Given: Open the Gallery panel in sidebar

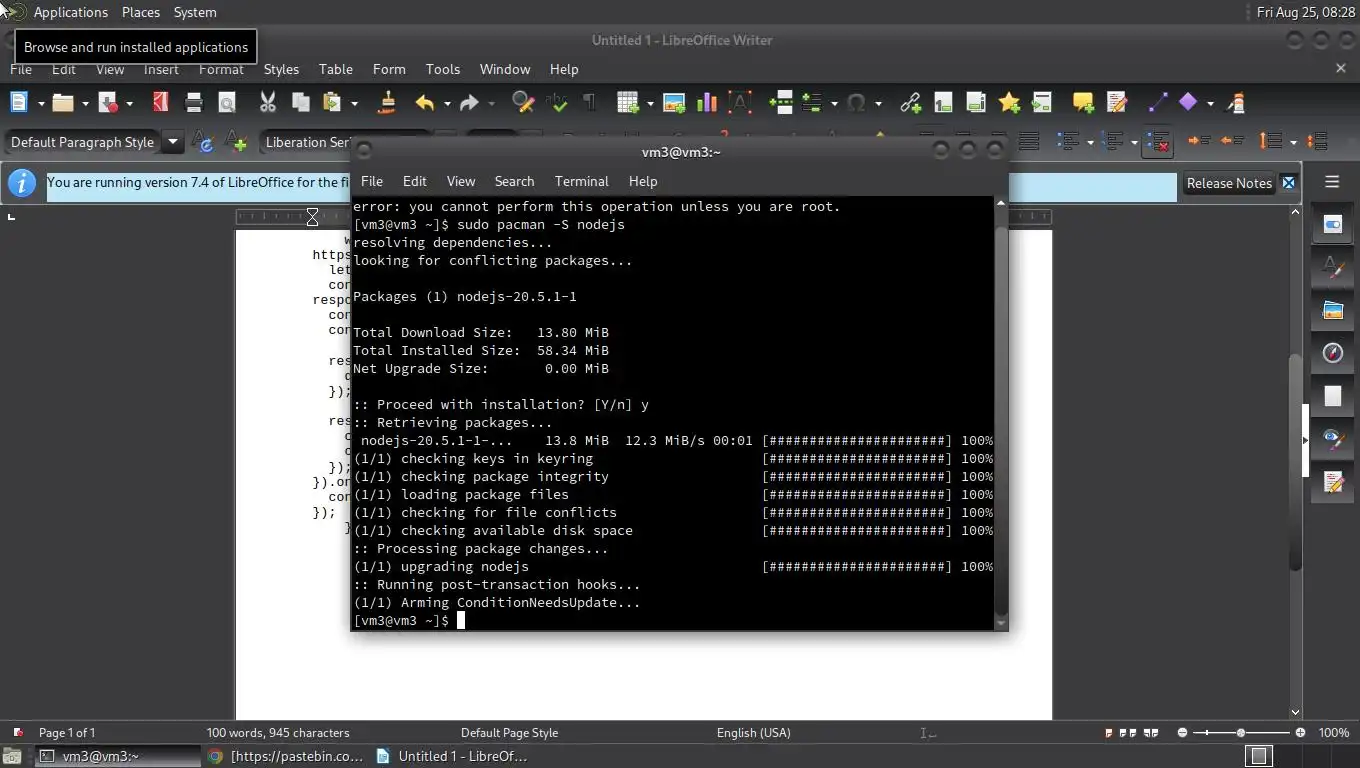Looking at the screenshot, I should pyautogui.click(x=1332, y=310).
